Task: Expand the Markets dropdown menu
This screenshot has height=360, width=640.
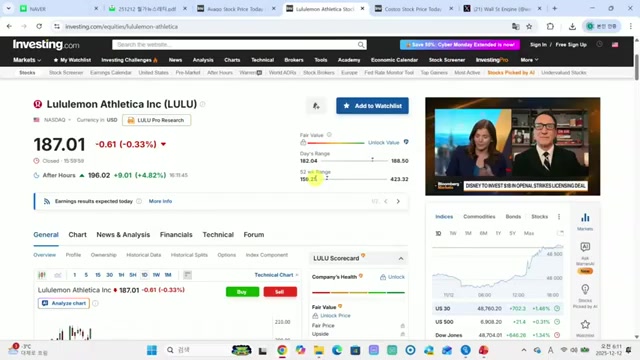Action: [x=27, y=60]
